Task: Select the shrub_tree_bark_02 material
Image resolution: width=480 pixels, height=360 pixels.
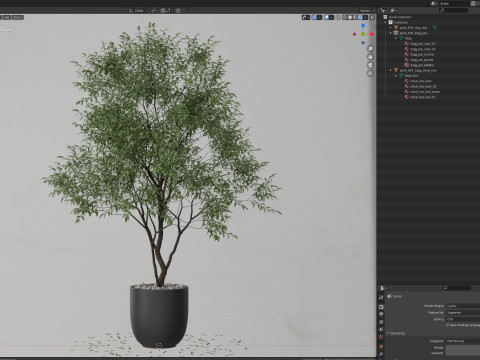Action: tap(423, 86)
